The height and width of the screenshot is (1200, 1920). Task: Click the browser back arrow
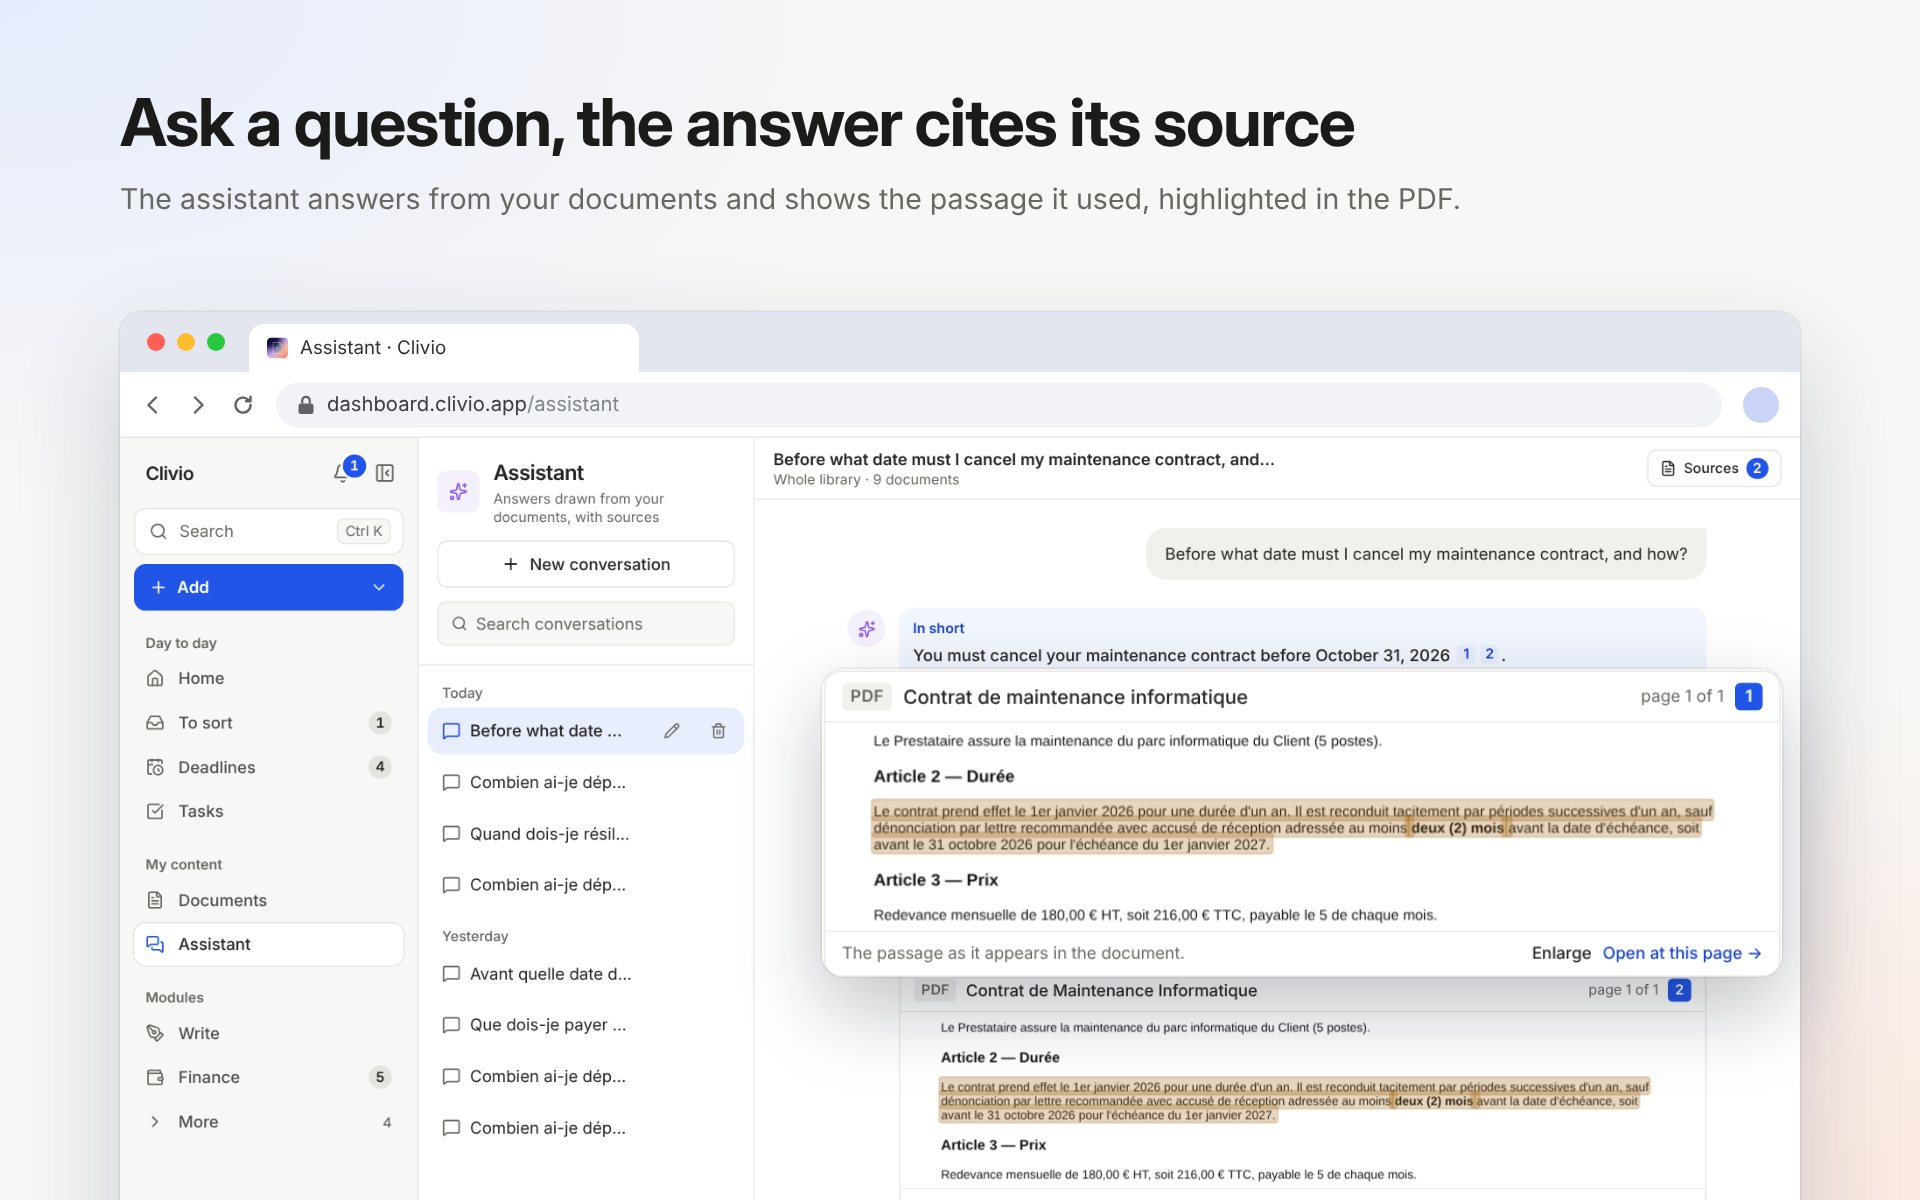coord(153,404)
